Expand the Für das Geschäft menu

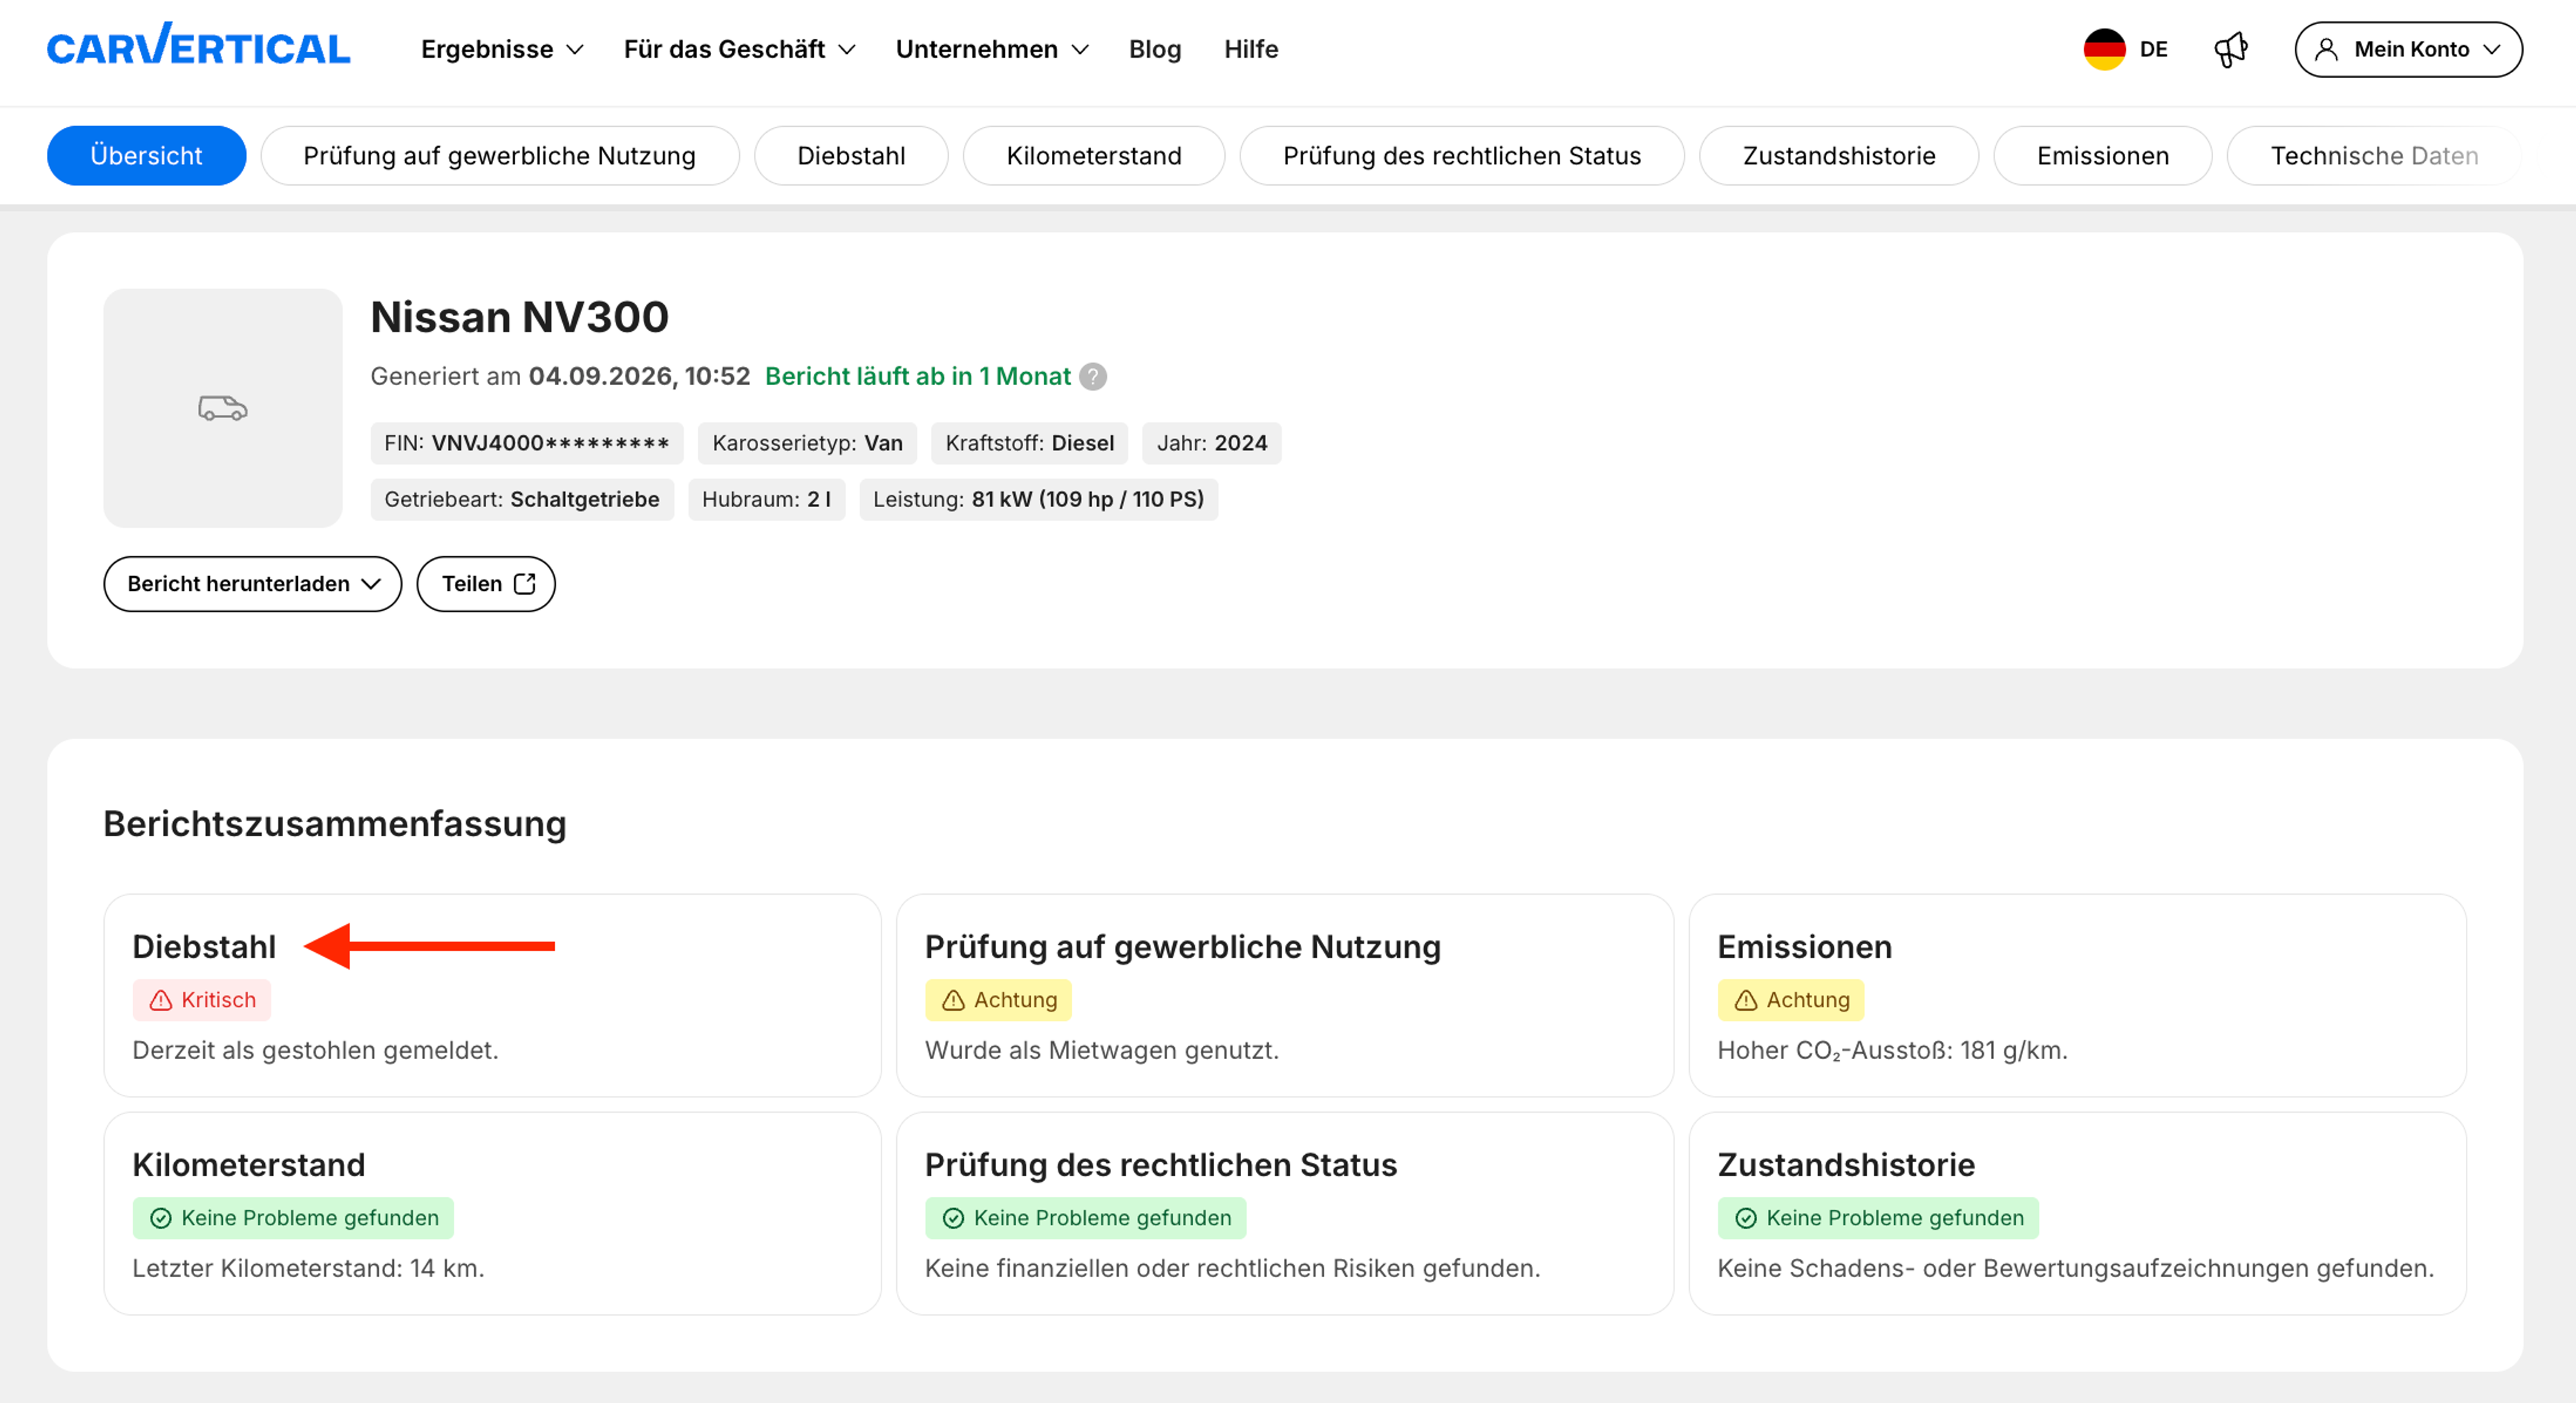(739, 49)
